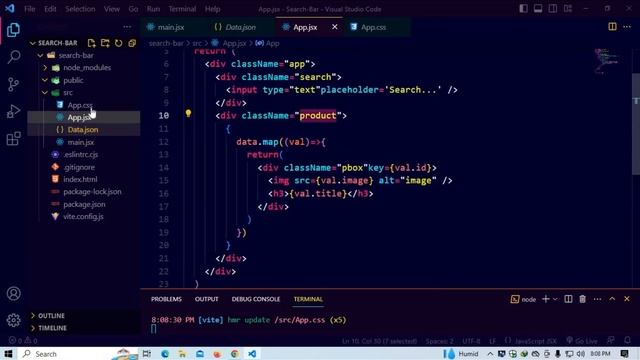Click the minimap code overview
The height and width of the screenshot is (360, 640).
pyautogui.click(x=607, y=61)
